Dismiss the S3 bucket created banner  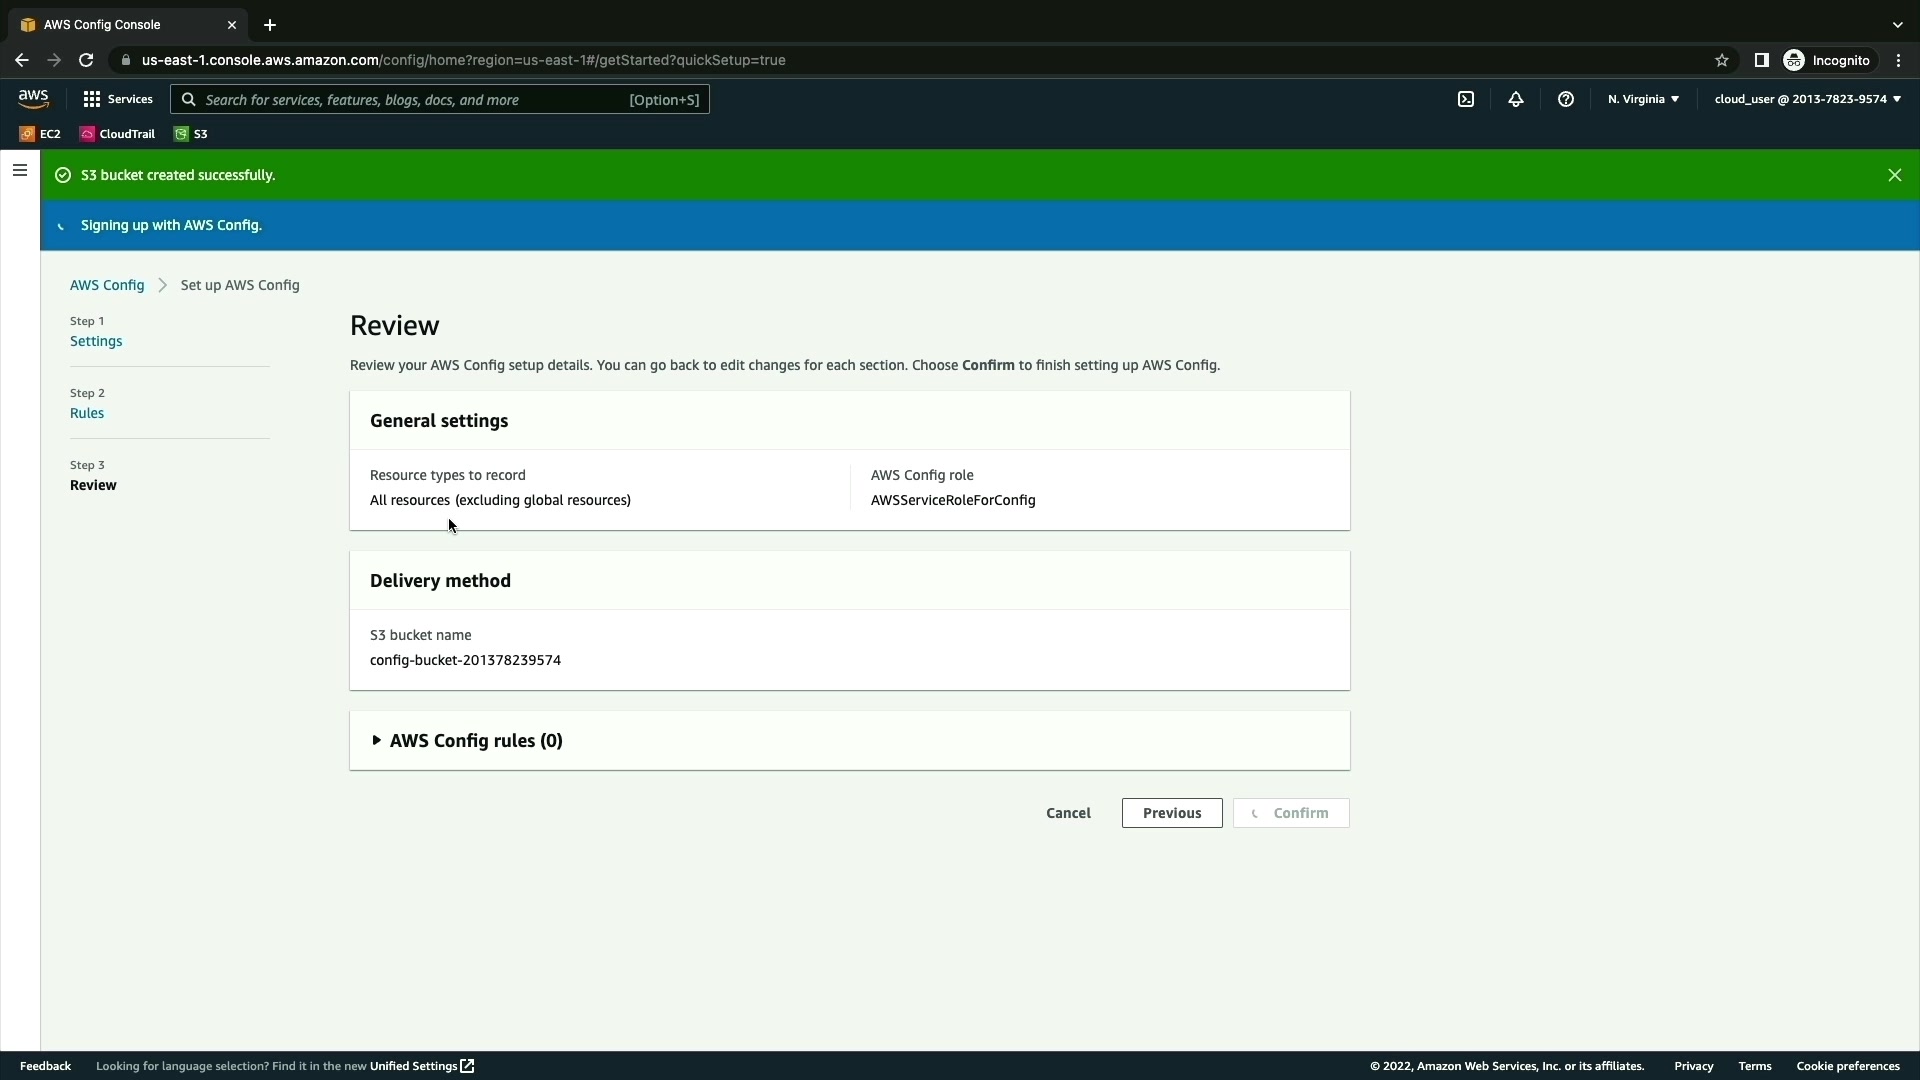[1894, 175]
